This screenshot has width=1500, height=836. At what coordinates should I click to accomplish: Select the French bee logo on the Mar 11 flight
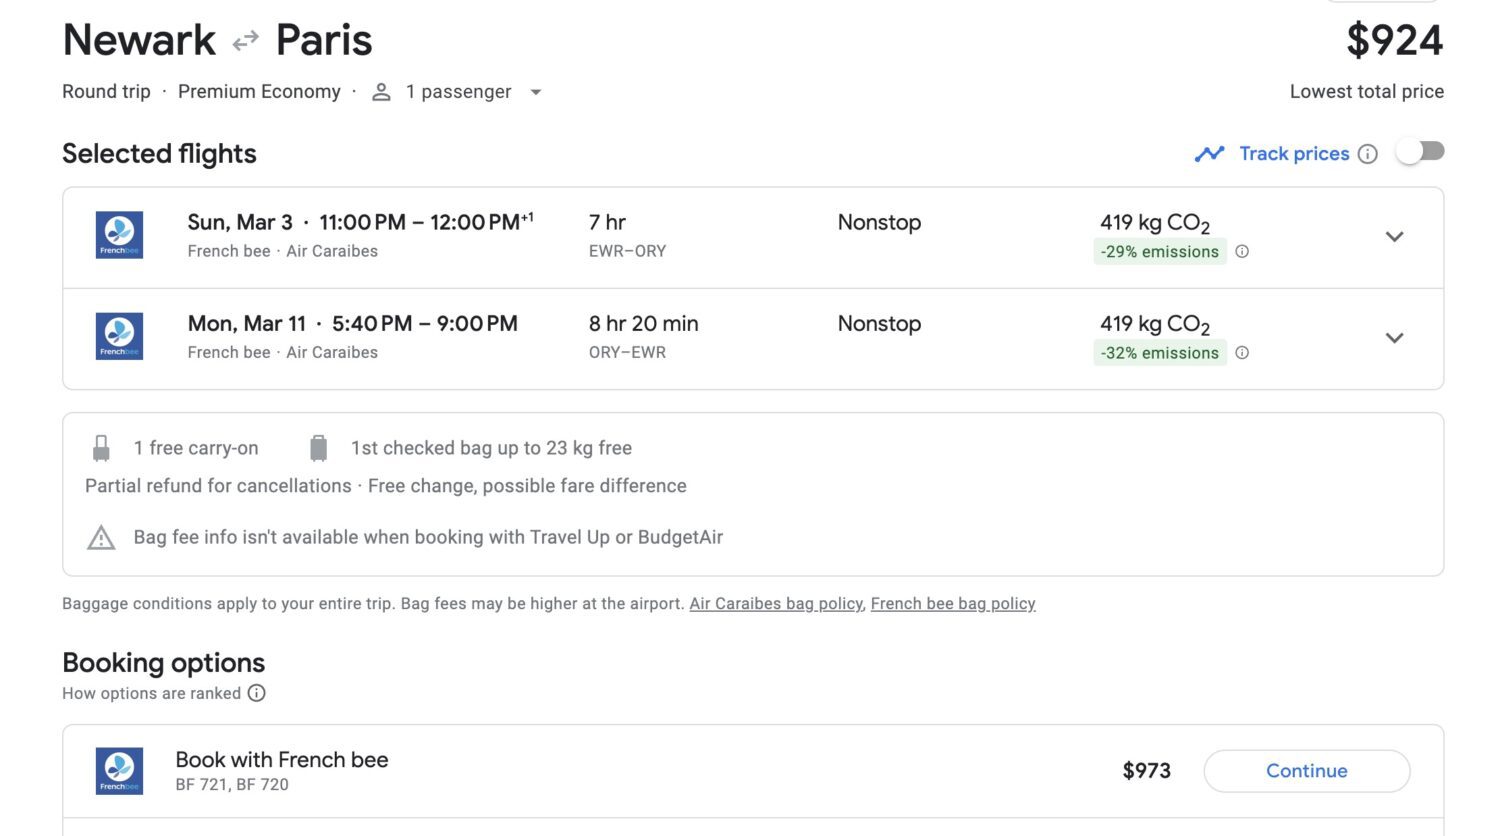pos(119,336)
